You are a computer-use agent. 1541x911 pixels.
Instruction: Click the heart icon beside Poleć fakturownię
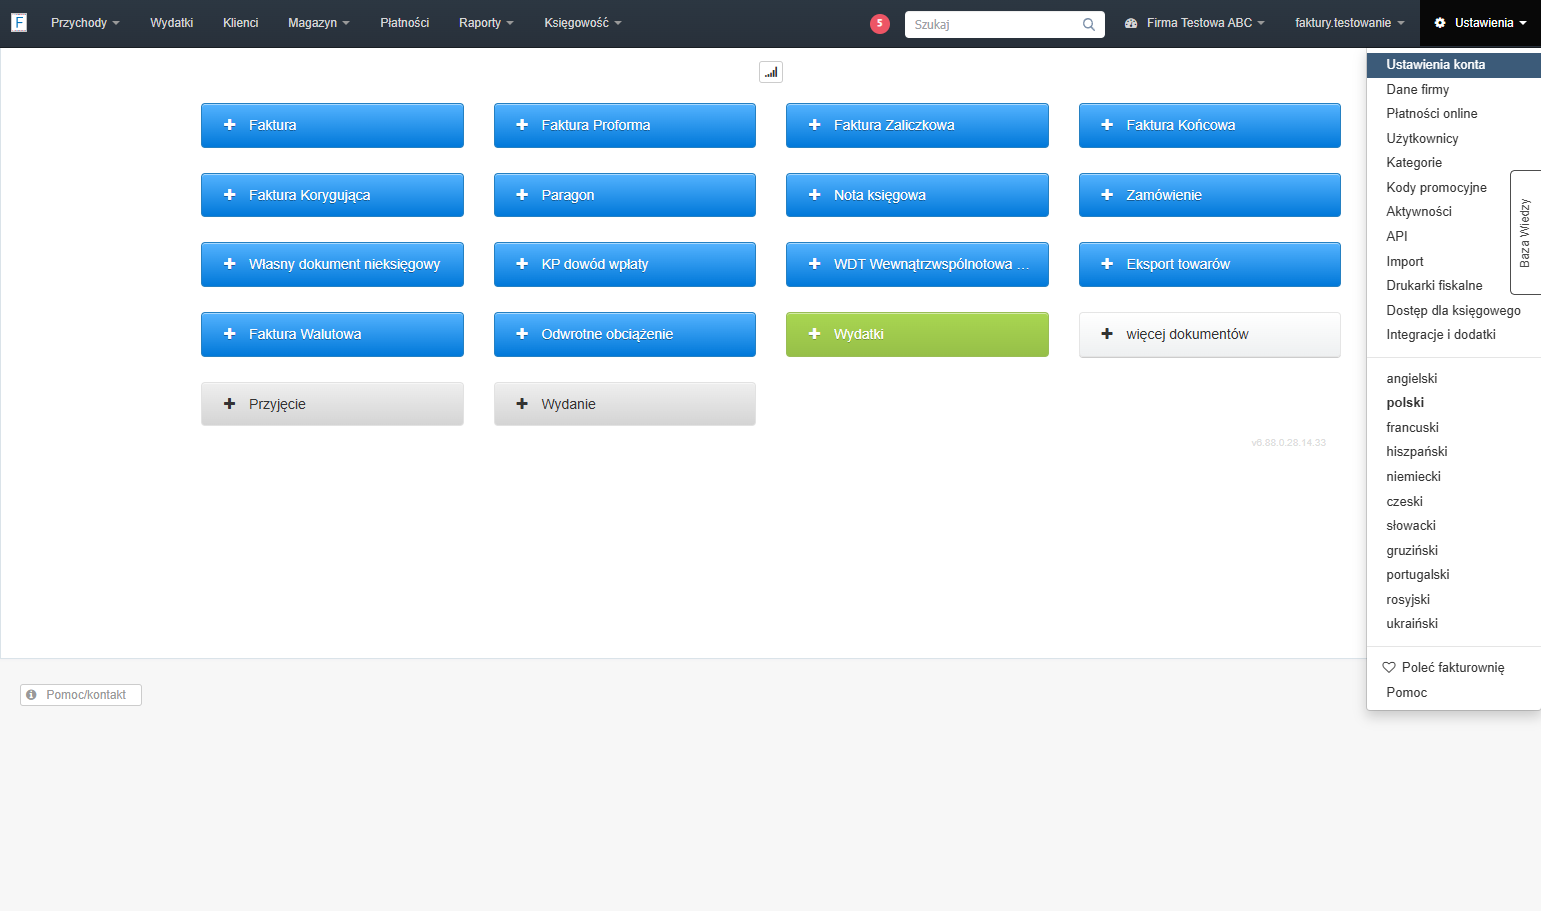[x=1389, y=667]
